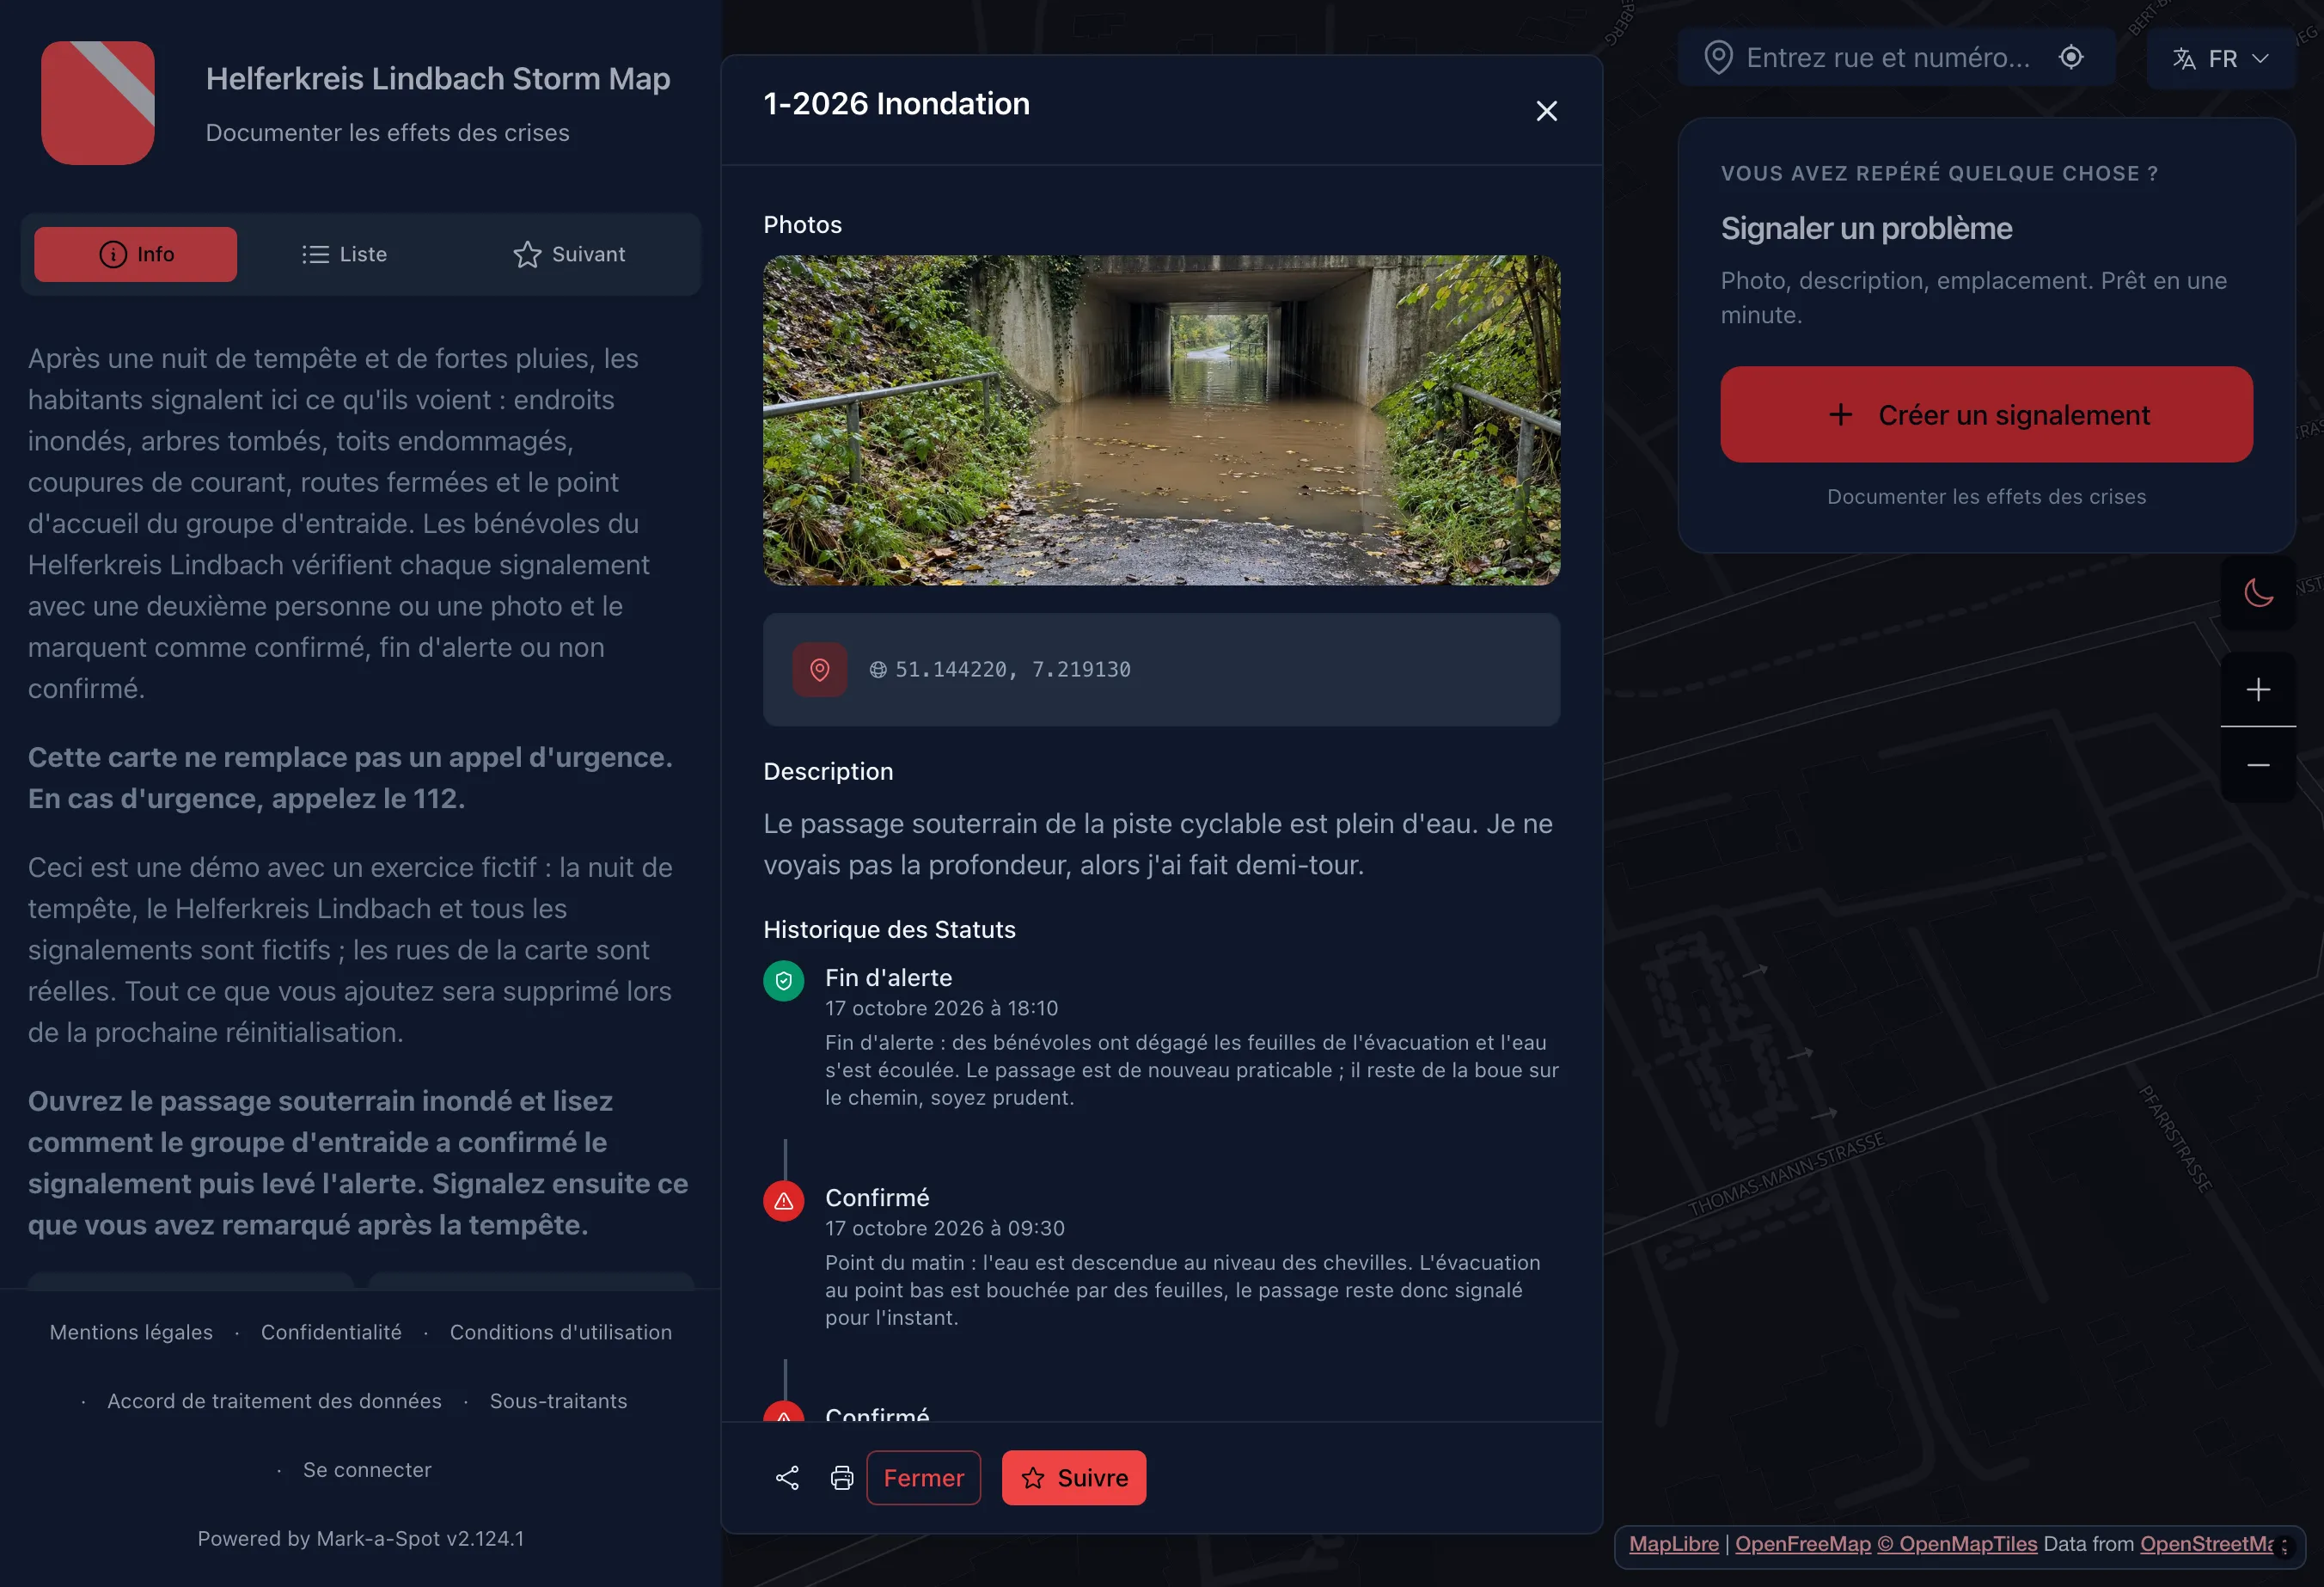Click the Fermer button
This screenshot has height=1587, width=2324.
(x=923, y=1478)
